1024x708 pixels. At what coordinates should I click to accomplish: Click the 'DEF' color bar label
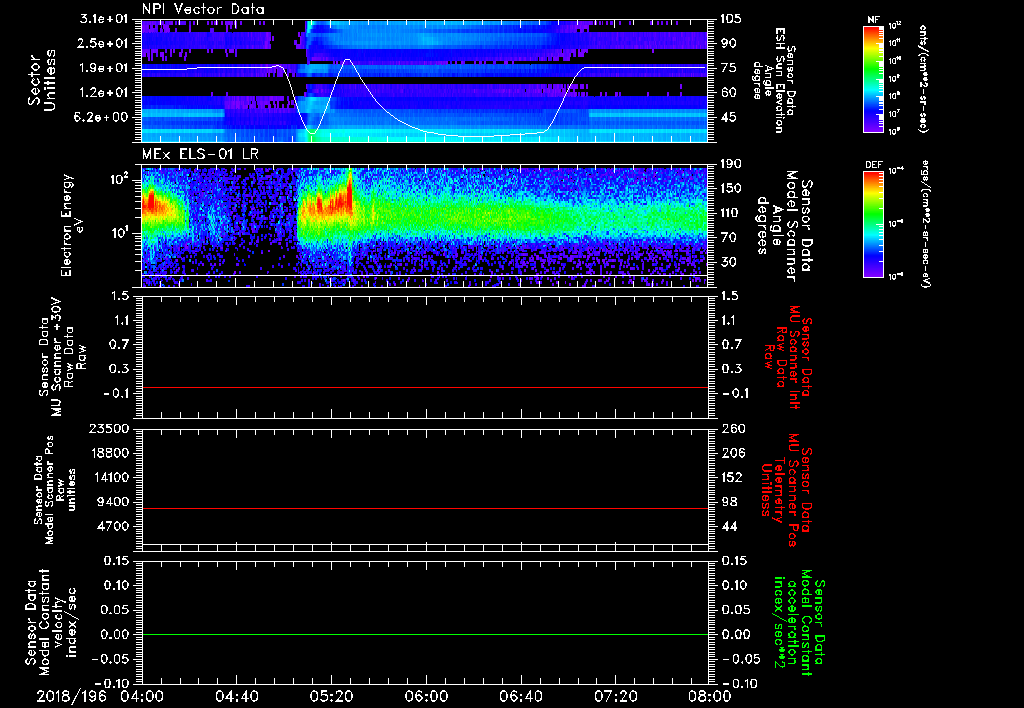click(x=873, y=165)
